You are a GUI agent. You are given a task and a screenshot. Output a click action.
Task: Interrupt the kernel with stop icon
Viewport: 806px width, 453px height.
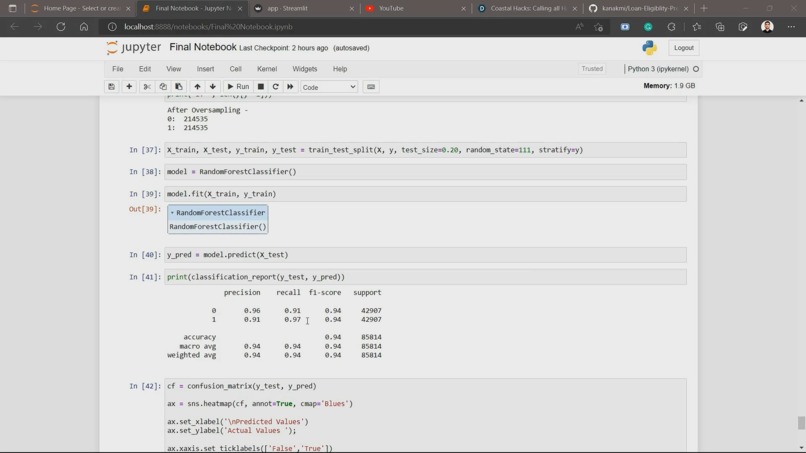pyautogui.click(x=261, y=87)
